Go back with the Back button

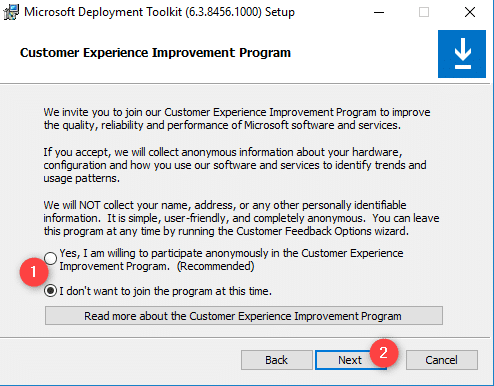point(277,360)
